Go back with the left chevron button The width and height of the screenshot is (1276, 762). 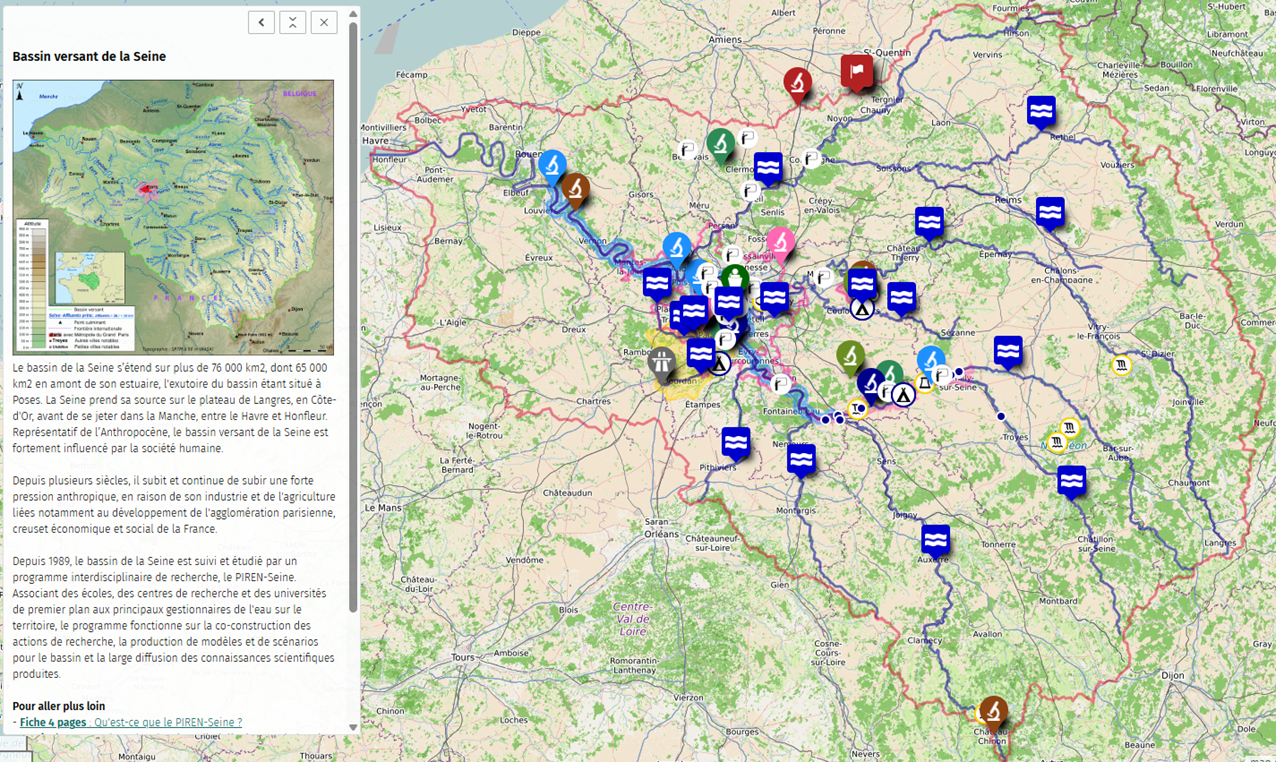tap(261, 22)
